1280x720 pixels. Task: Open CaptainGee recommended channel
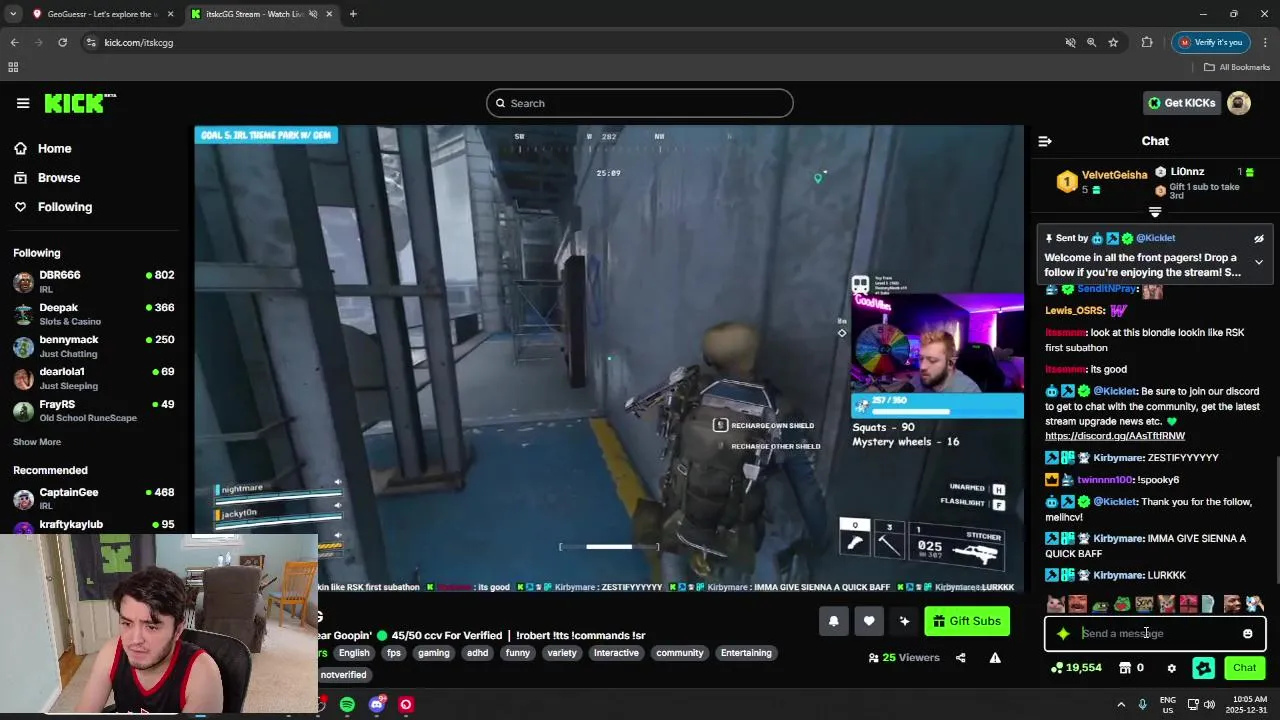(94, 498)
